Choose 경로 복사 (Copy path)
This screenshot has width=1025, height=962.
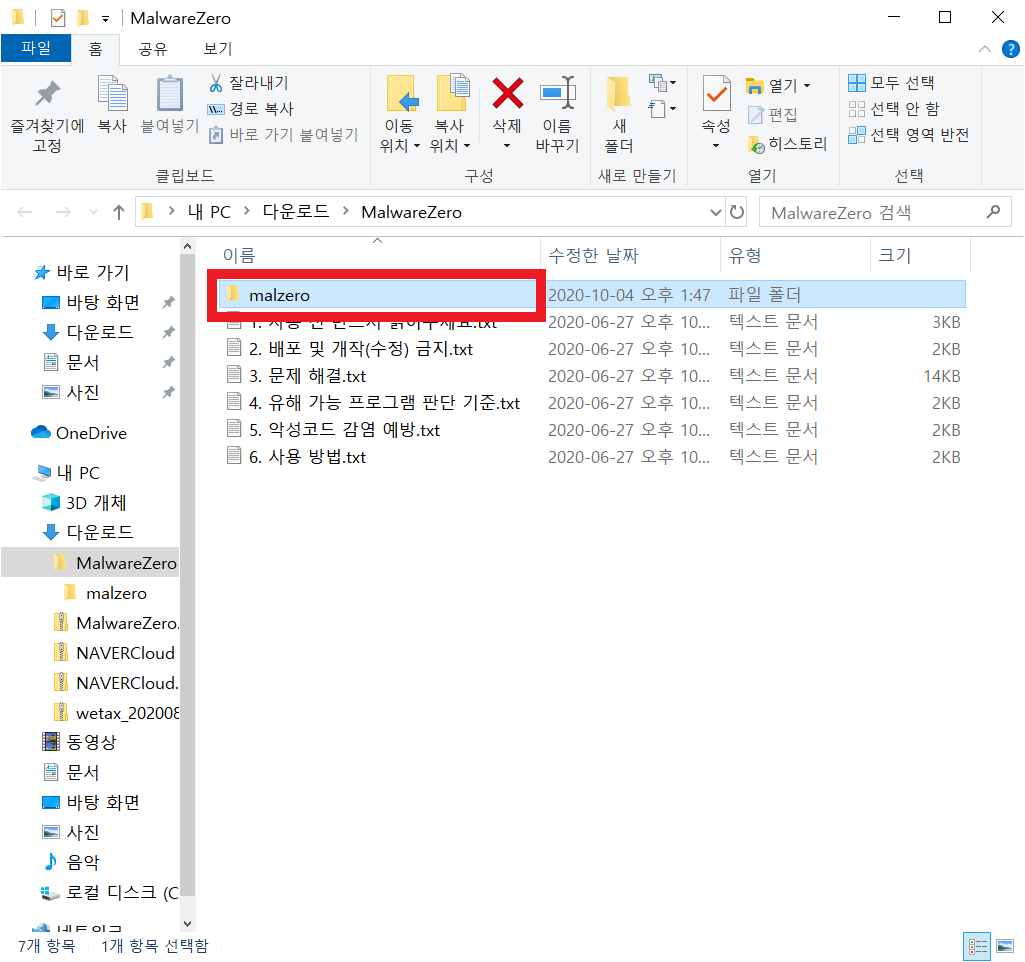tap(250, 108)
